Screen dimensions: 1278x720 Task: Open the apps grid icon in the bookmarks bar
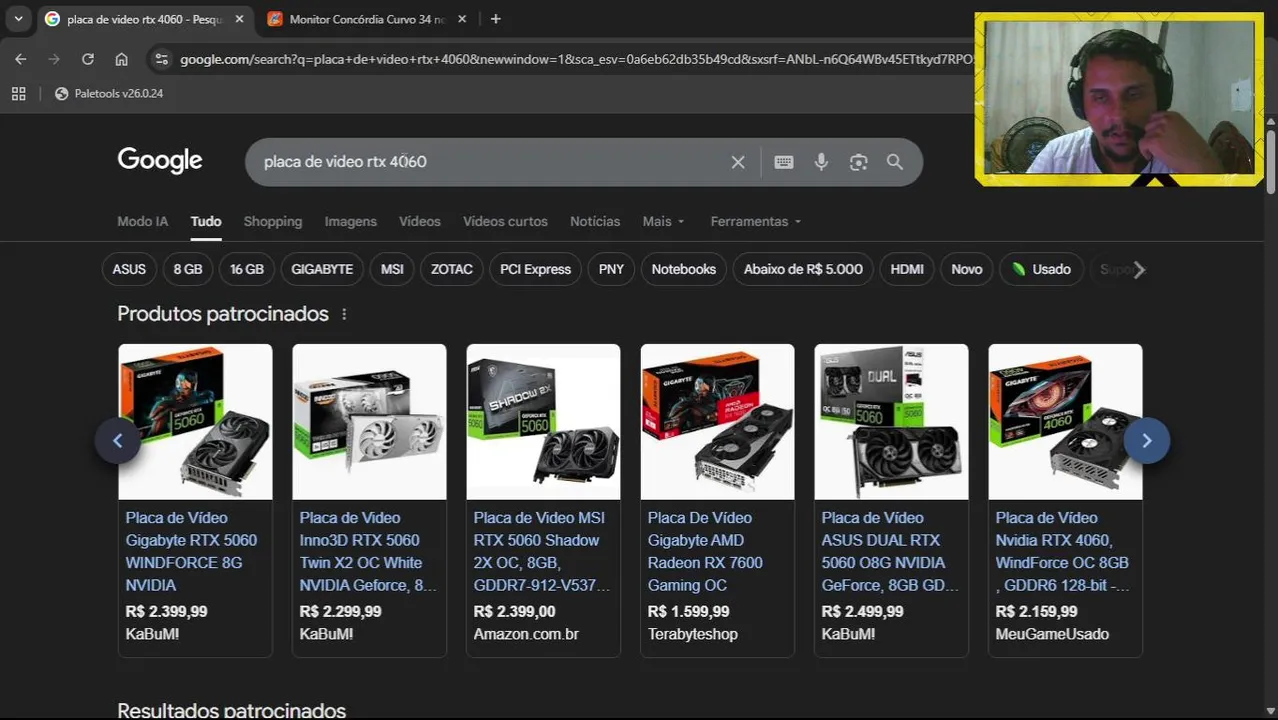[18, 93]
